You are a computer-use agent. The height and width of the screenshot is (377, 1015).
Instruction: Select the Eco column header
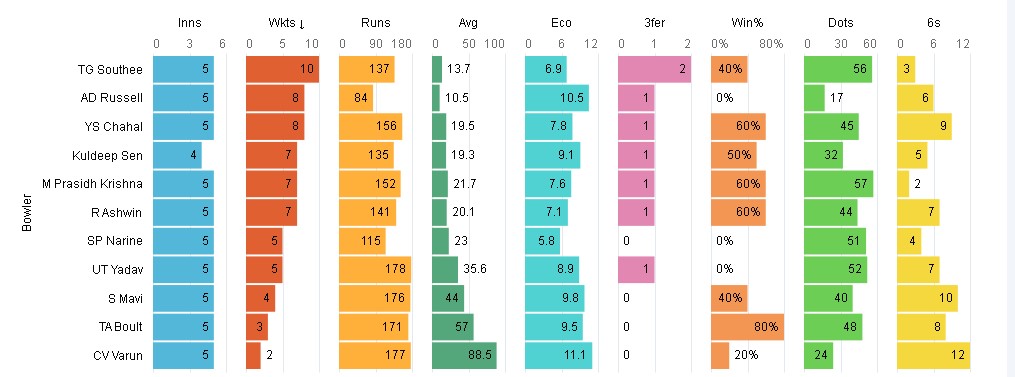561,23
